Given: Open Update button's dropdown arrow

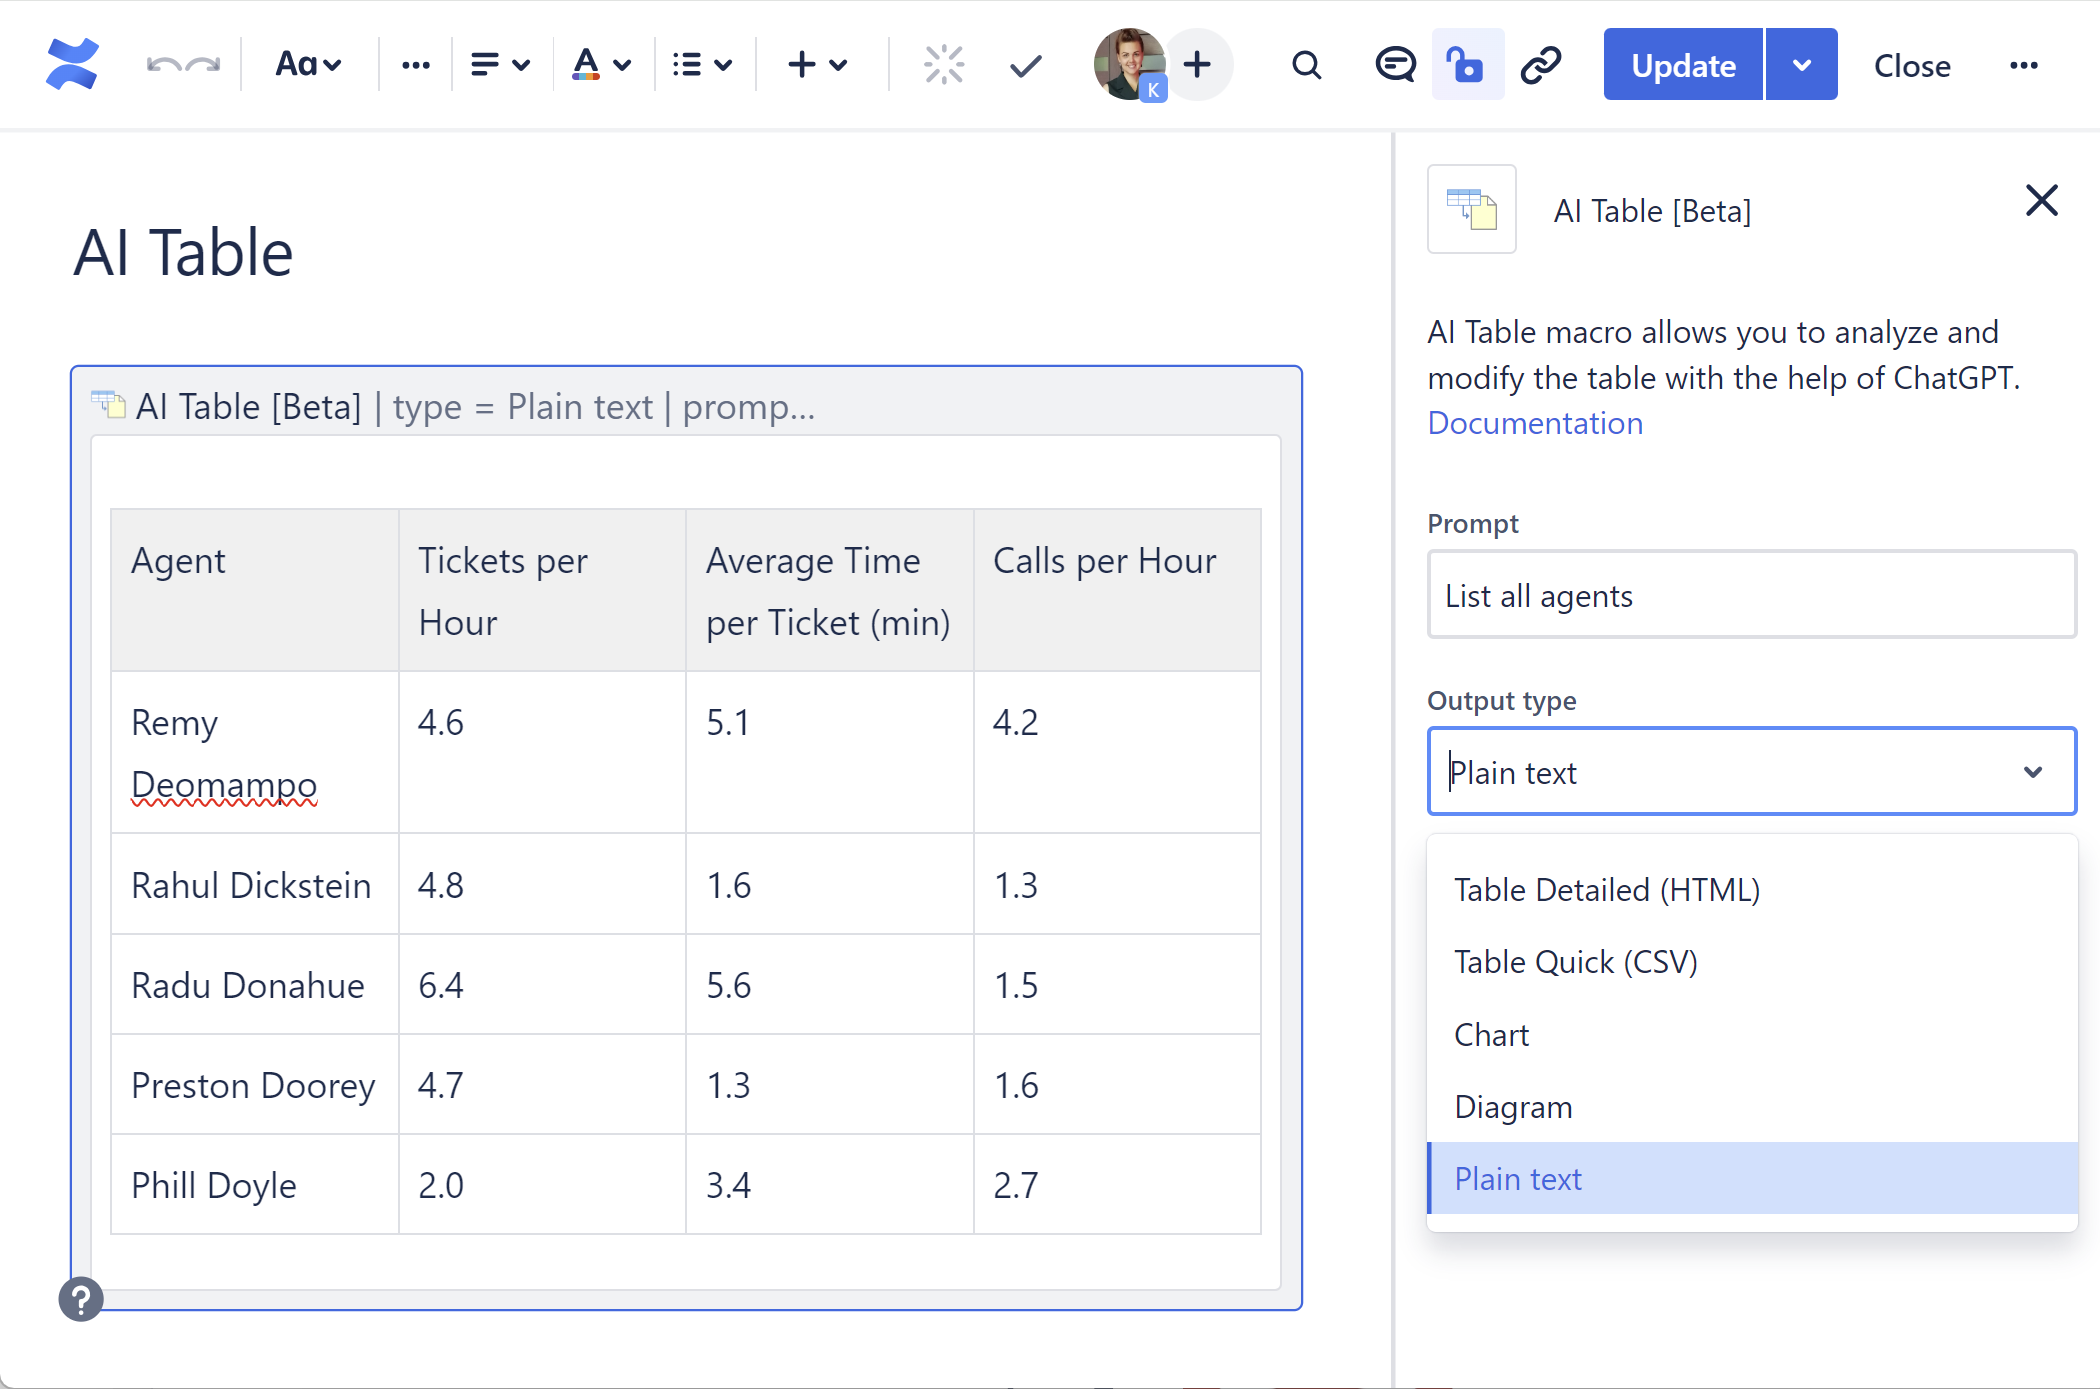Looking at the screenshot, I should tap(1802, 65).
